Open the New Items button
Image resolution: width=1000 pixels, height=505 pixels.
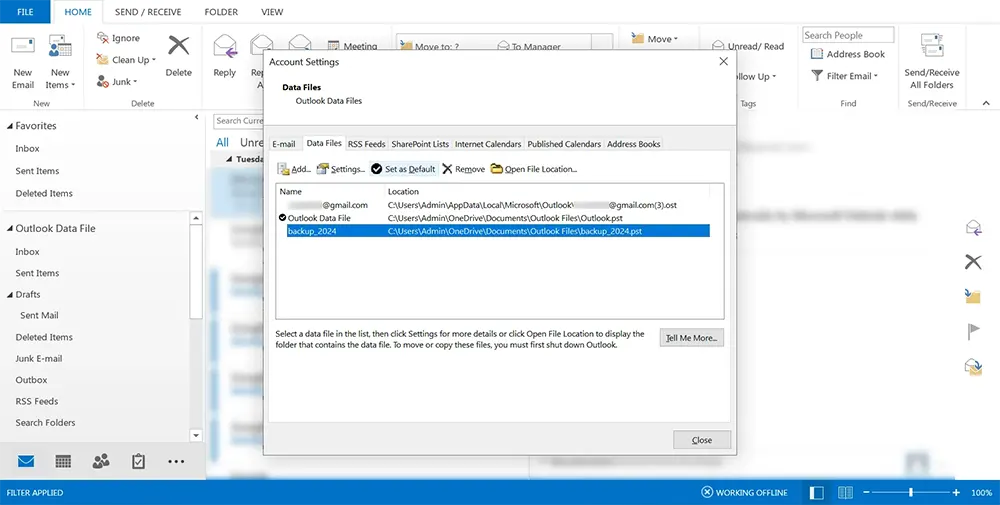(60, 62)
